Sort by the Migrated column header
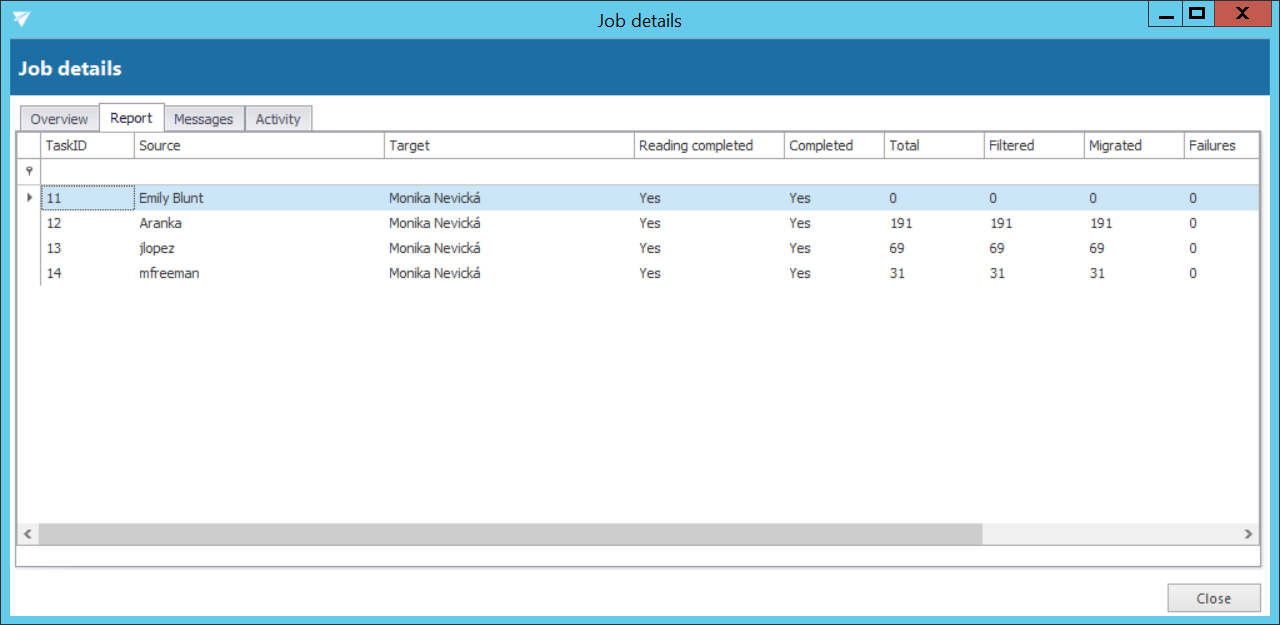The width and height of the screenshot is (1280, 625). point(1133,146)
